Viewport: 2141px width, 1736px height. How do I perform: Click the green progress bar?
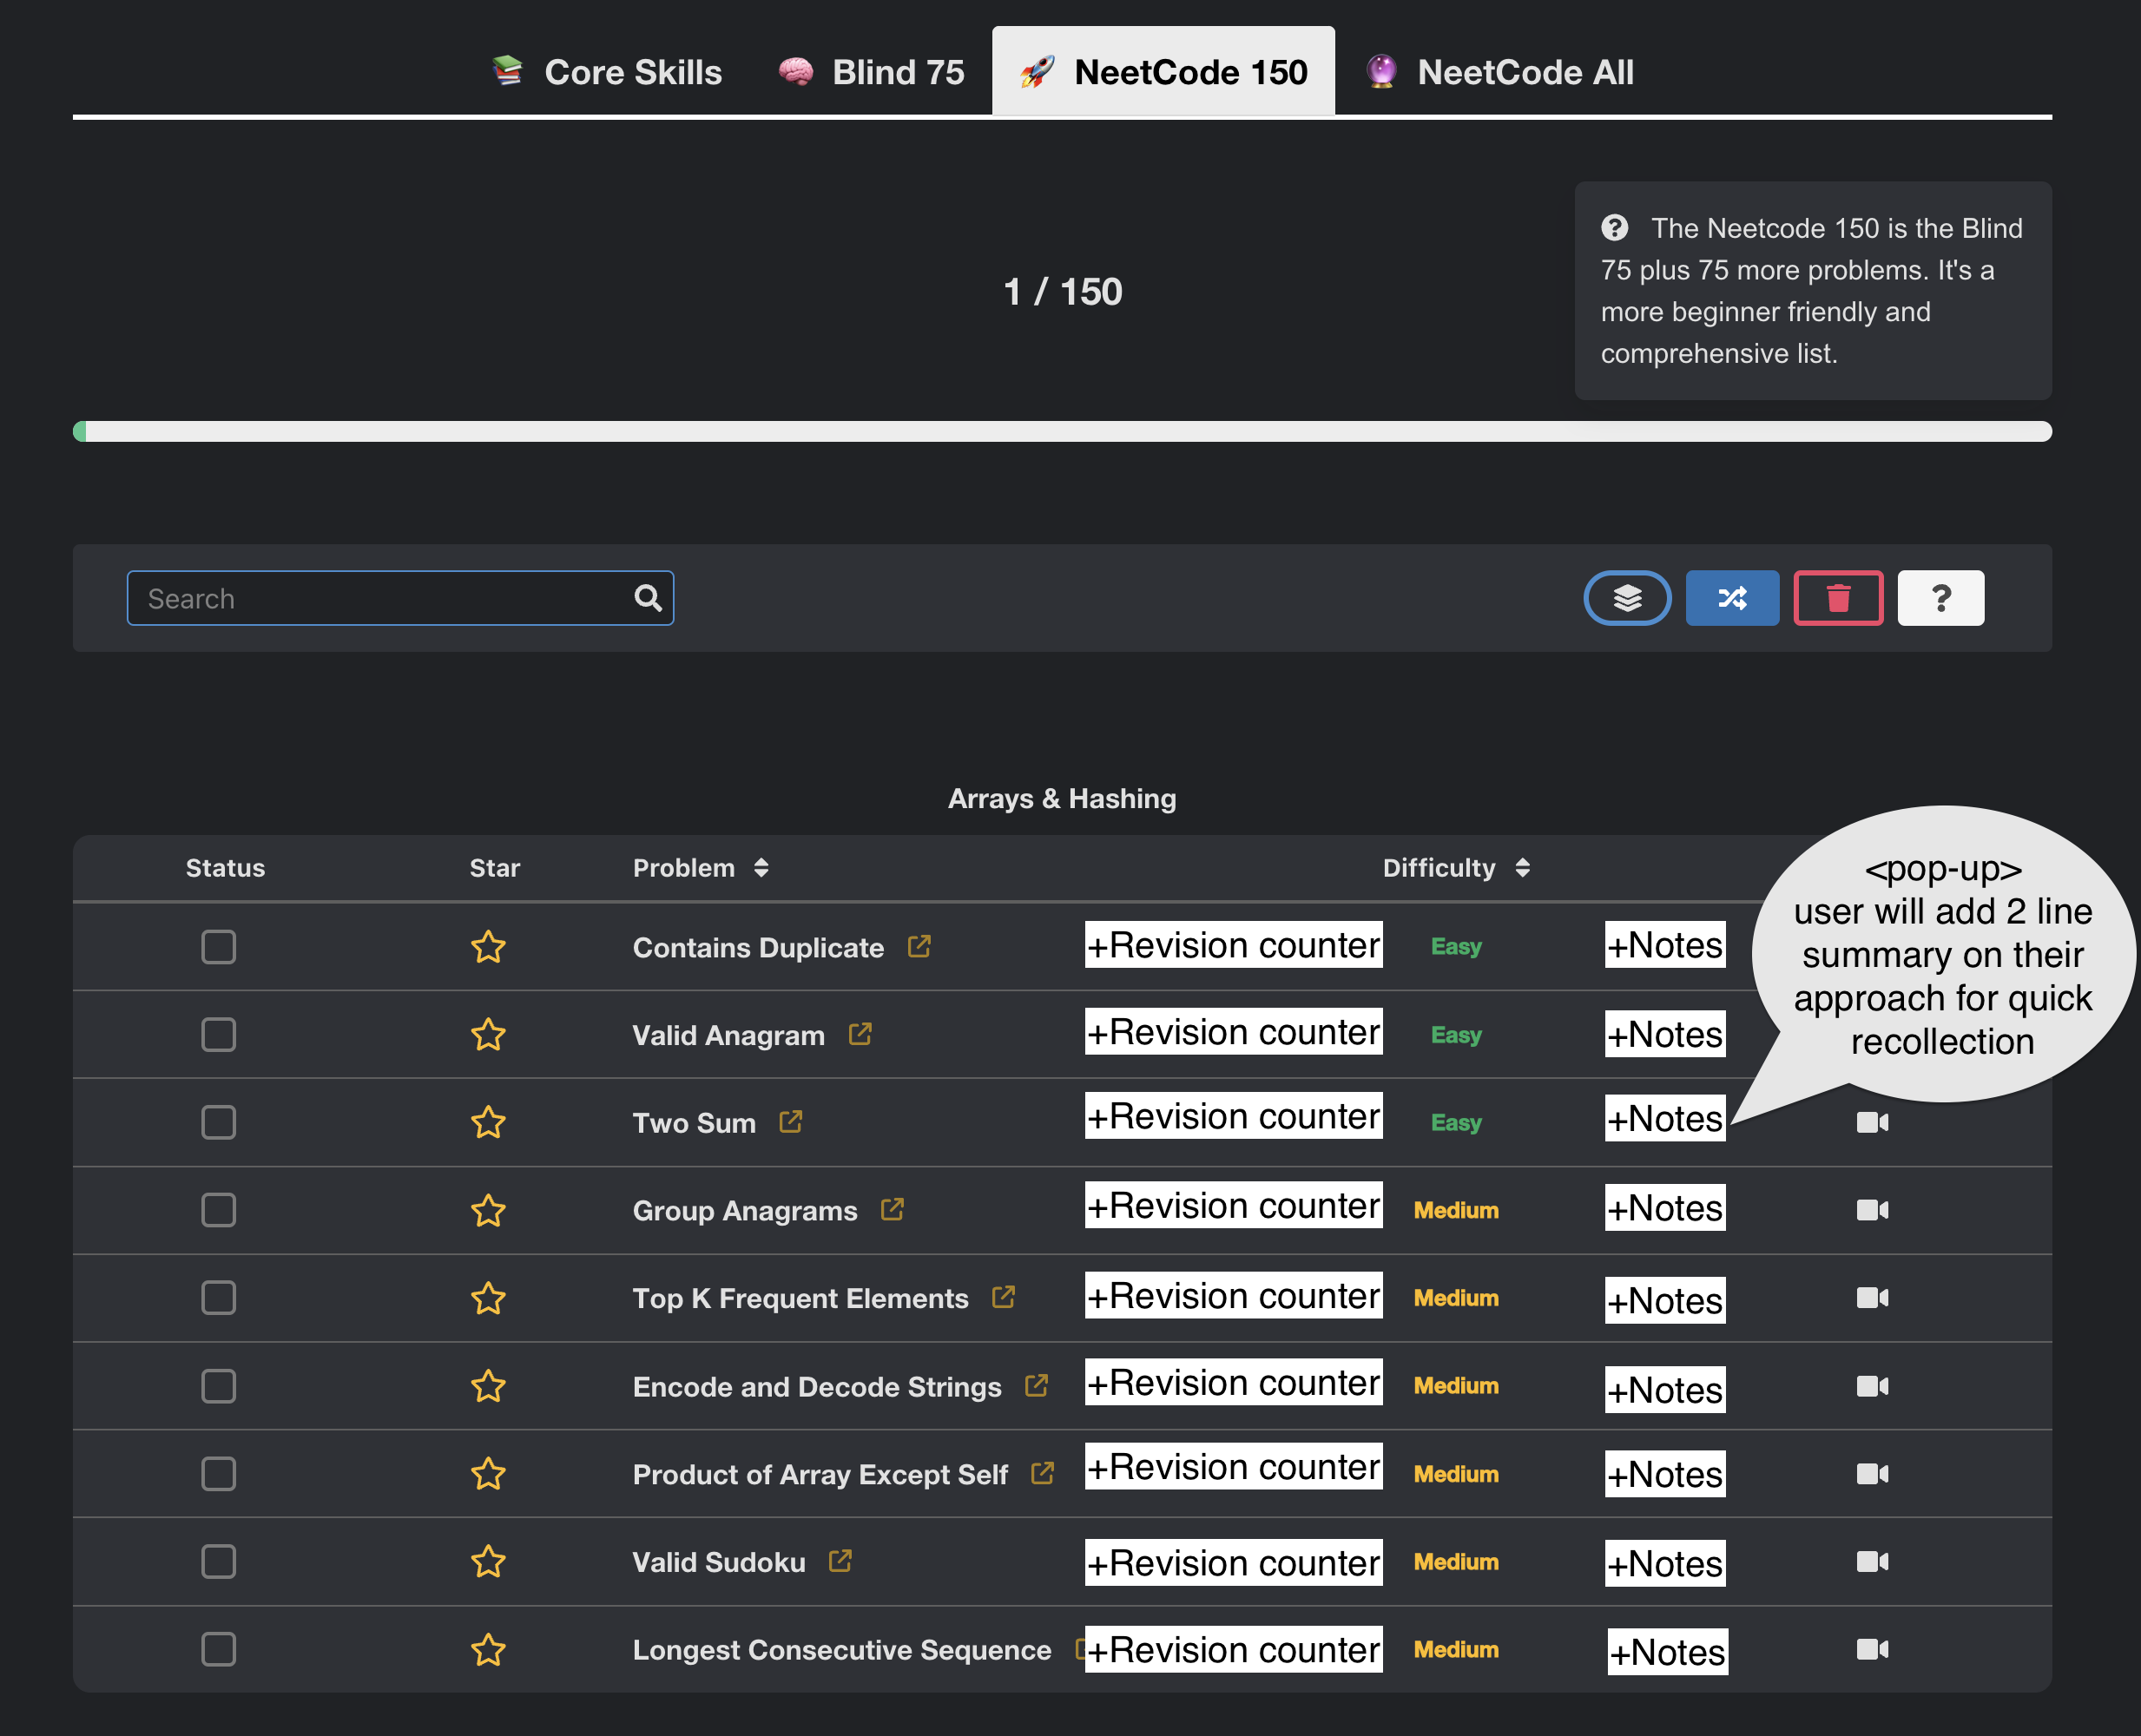(x=80, y=431)
